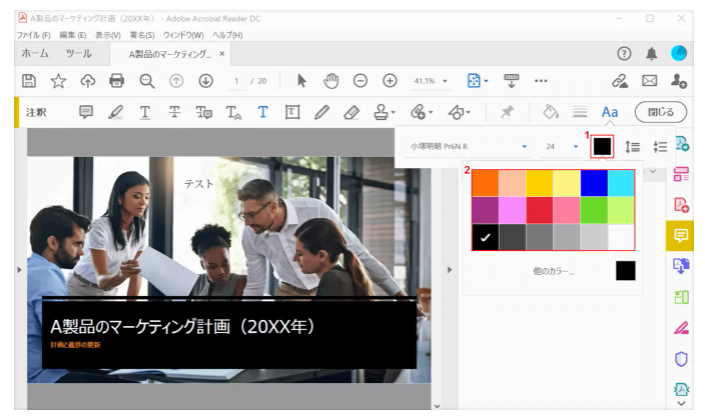Open the ツール tab
The width and height of the screenshot is (705, 417).
pyautogui.click(x=84, y=52)
